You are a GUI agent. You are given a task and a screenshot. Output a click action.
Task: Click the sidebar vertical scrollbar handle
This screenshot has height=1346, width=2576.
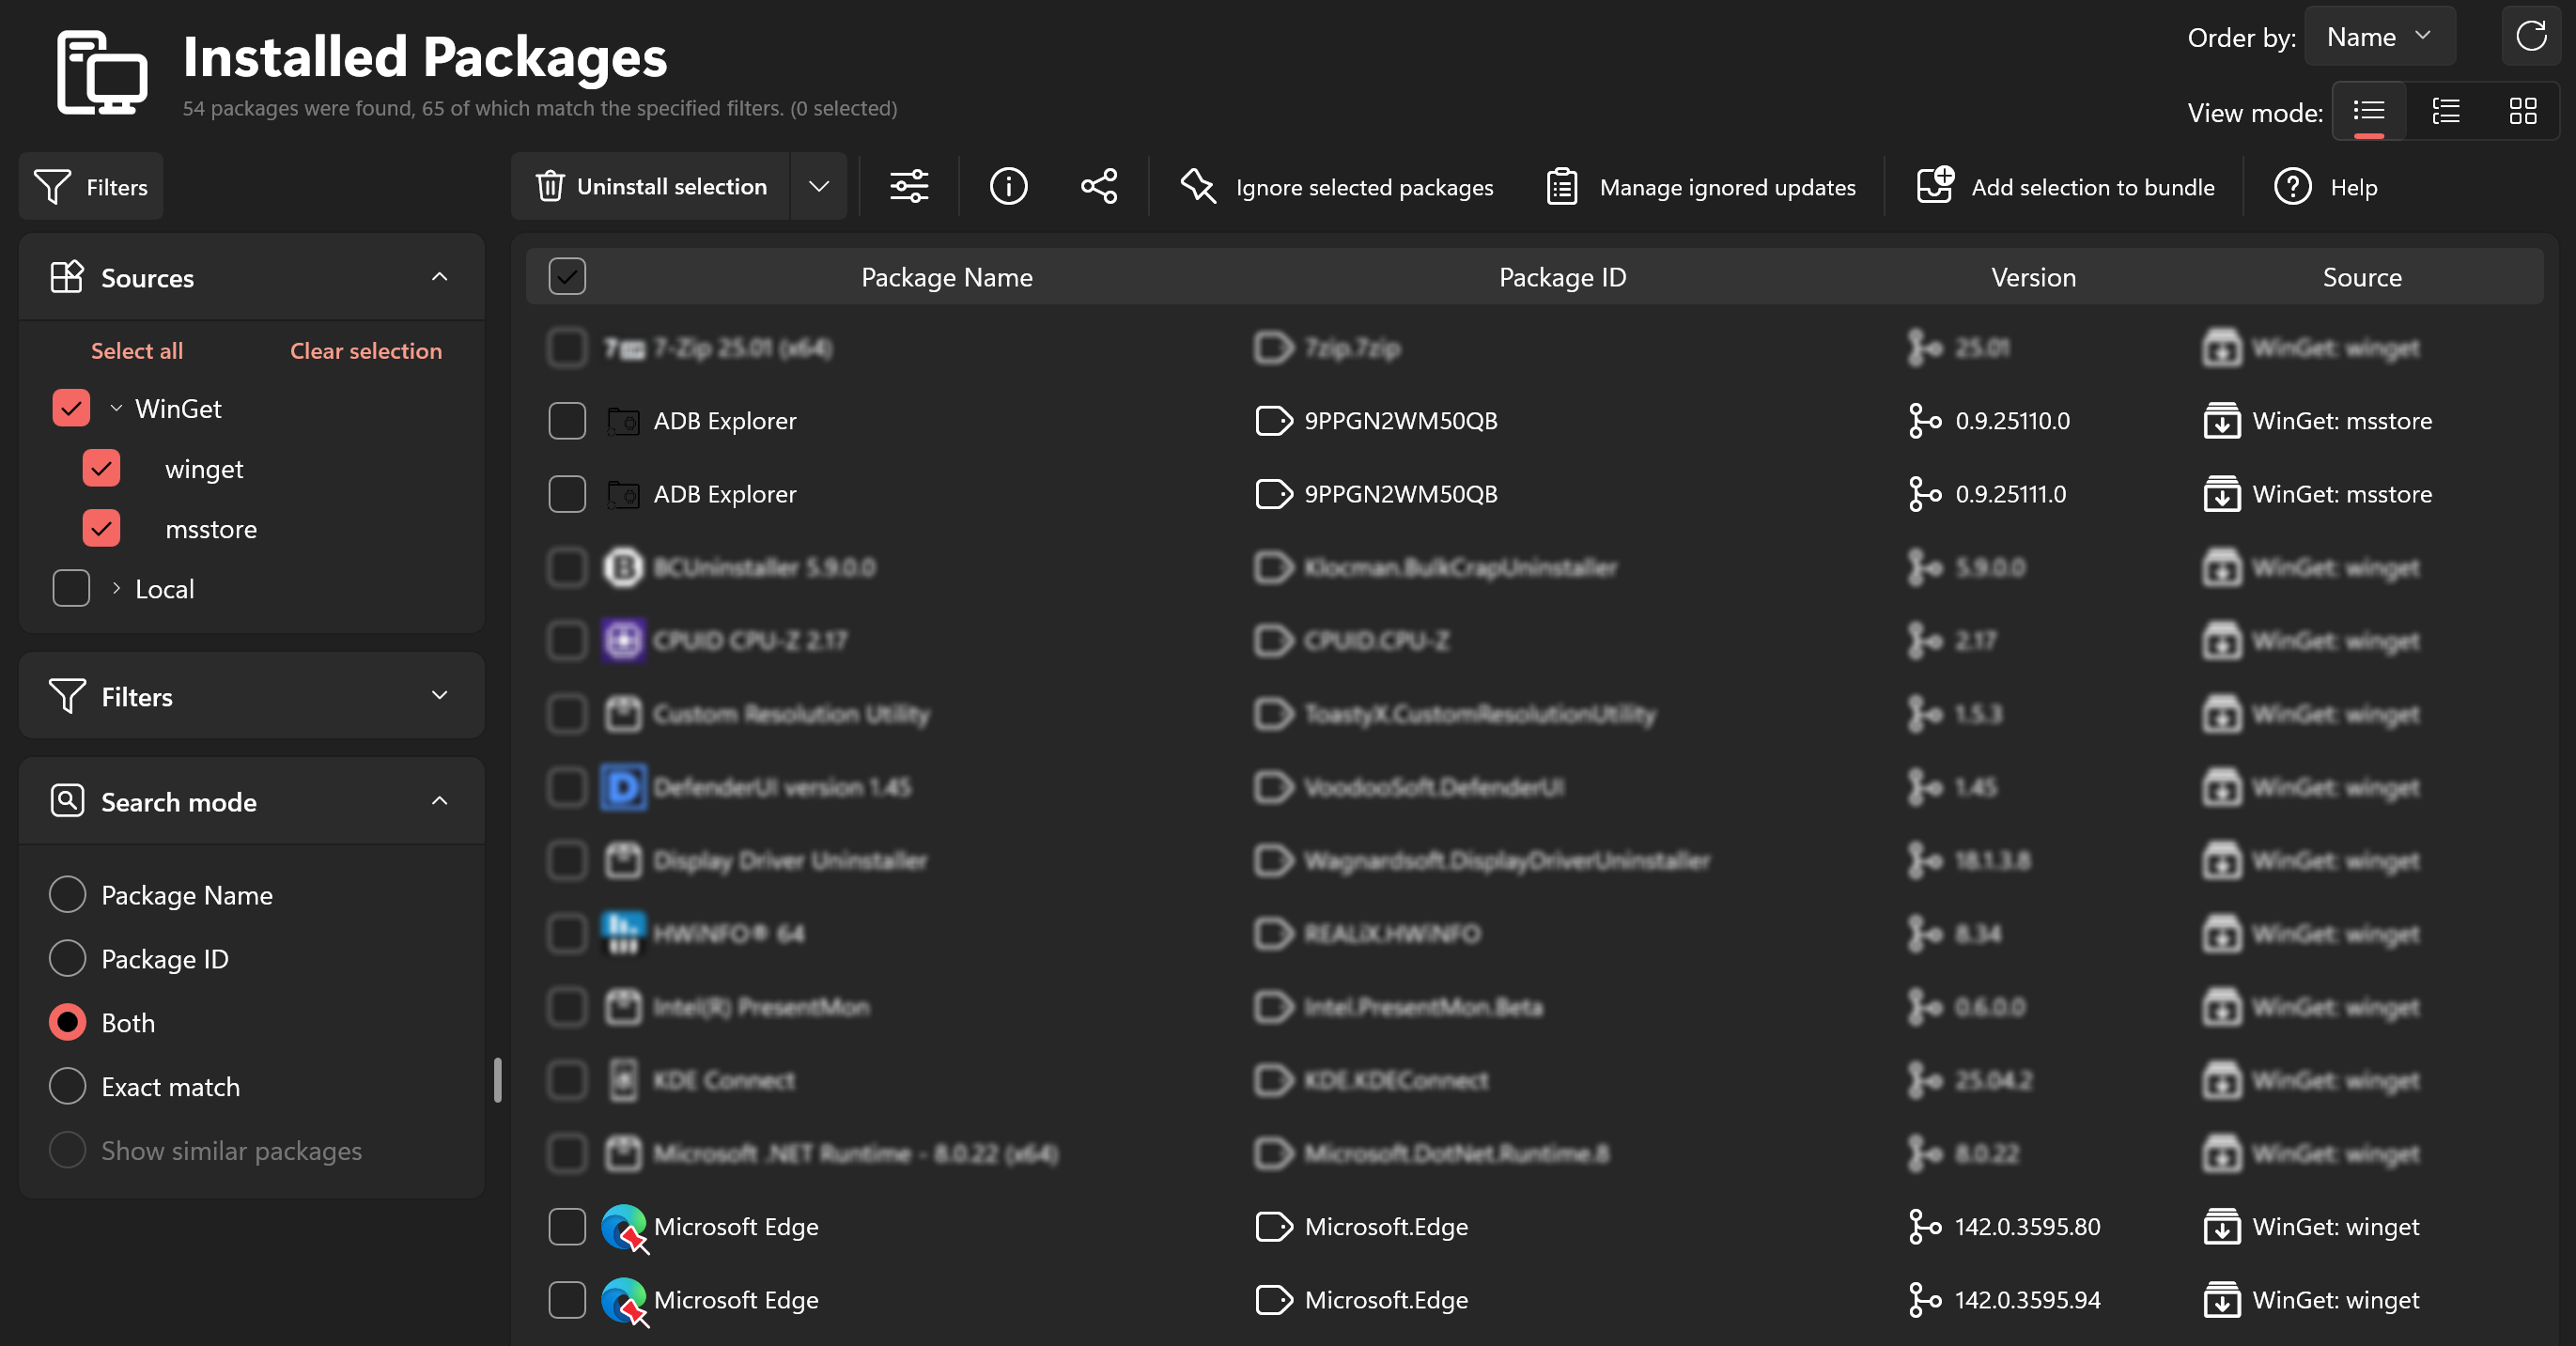point(497,1080)
